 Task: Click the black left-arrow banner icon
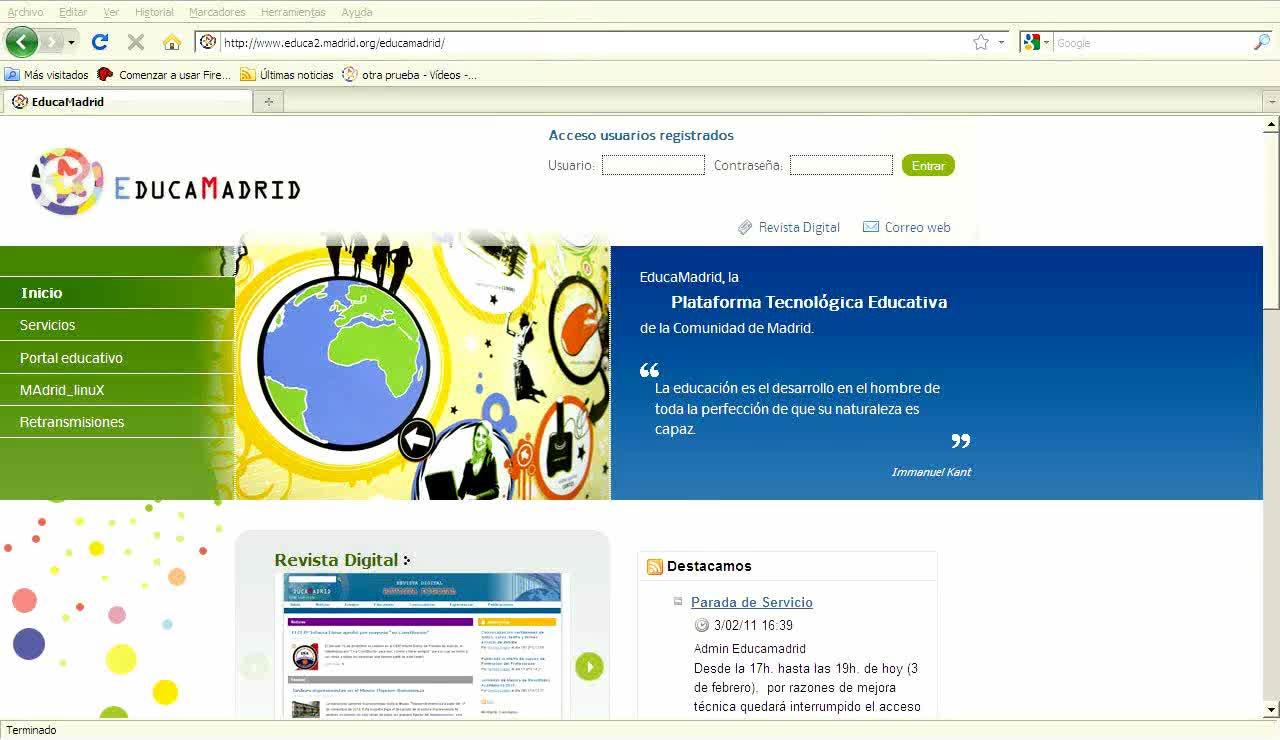pos(416,440)
